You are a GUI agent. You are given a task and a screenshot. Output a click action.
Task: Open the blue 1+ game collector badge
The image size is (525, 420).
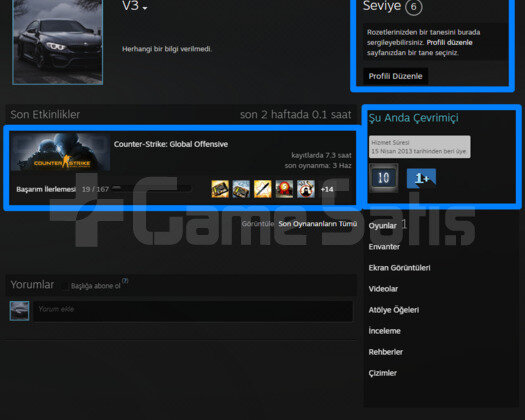coord(421,178)
